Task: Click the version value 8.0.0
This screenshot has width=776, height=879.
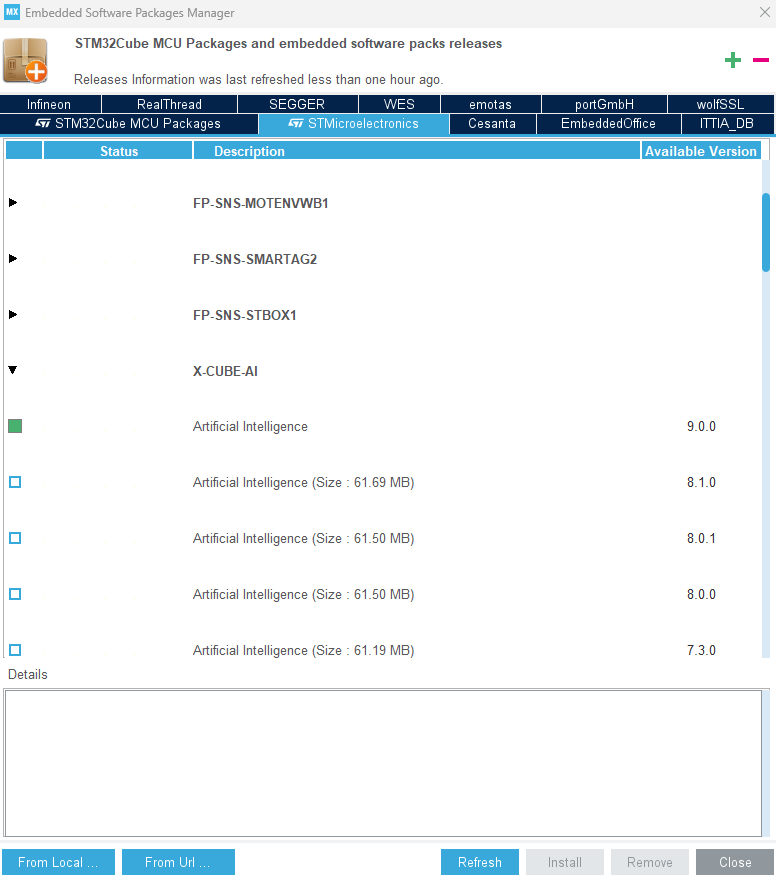Action: click(701, 594)
